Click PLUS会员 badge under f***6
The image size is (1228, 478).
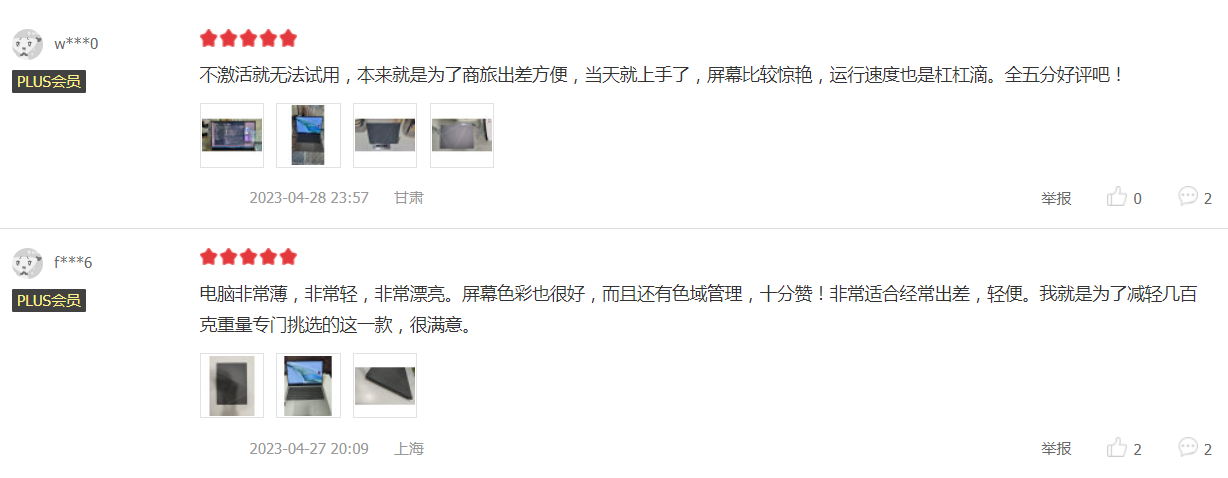point(49,300)
